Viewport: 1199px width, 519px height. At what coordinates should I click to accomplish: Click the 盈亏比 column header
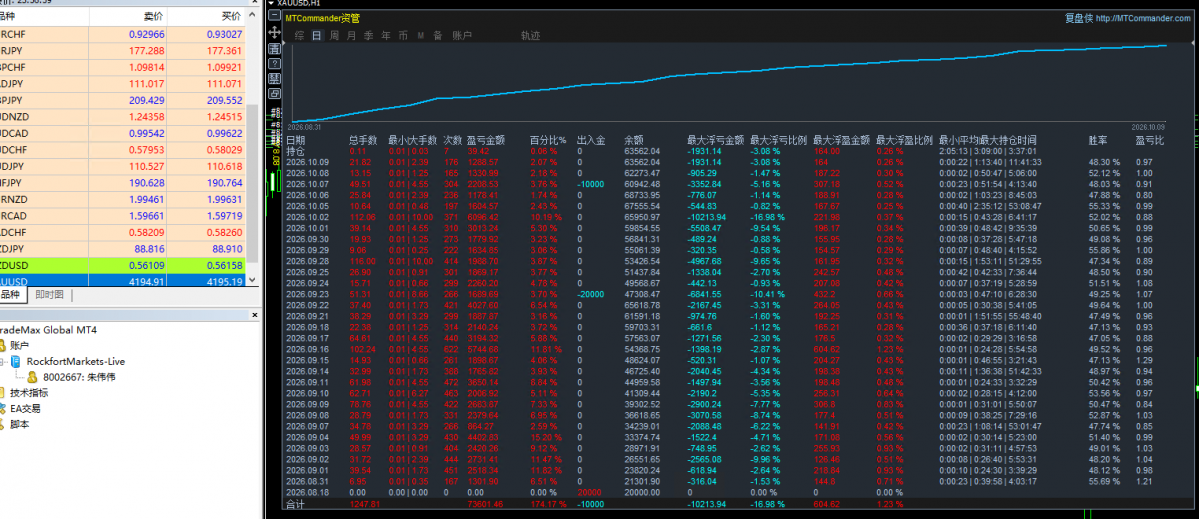(1150, 140)
